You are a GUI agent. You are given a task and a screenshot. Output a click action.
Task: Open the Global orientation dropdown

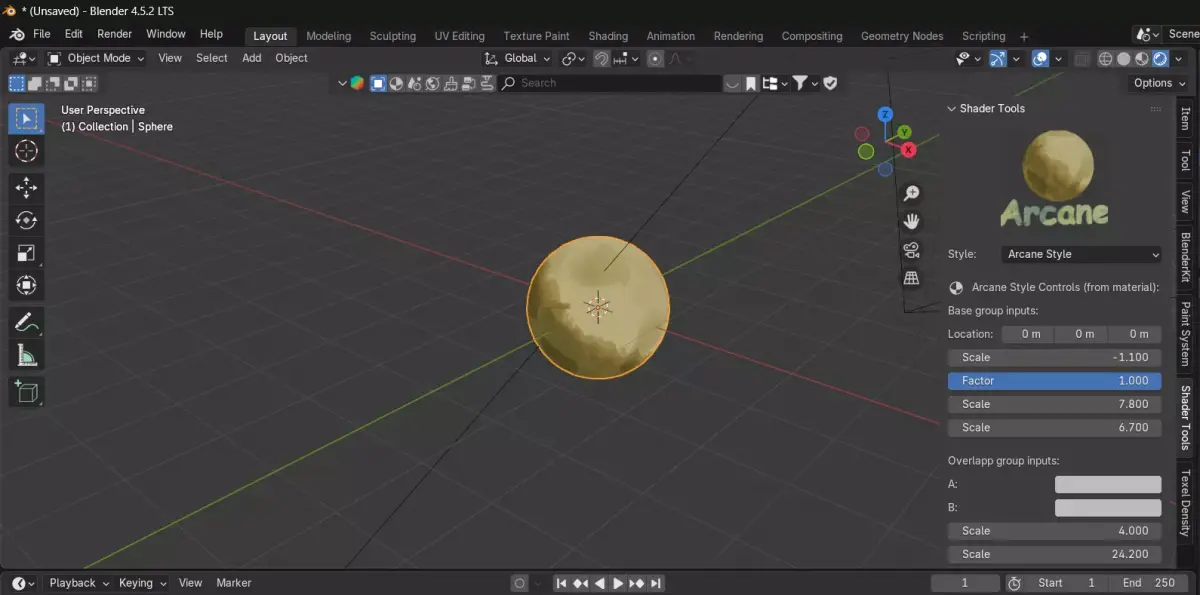(x=518, y=58)
